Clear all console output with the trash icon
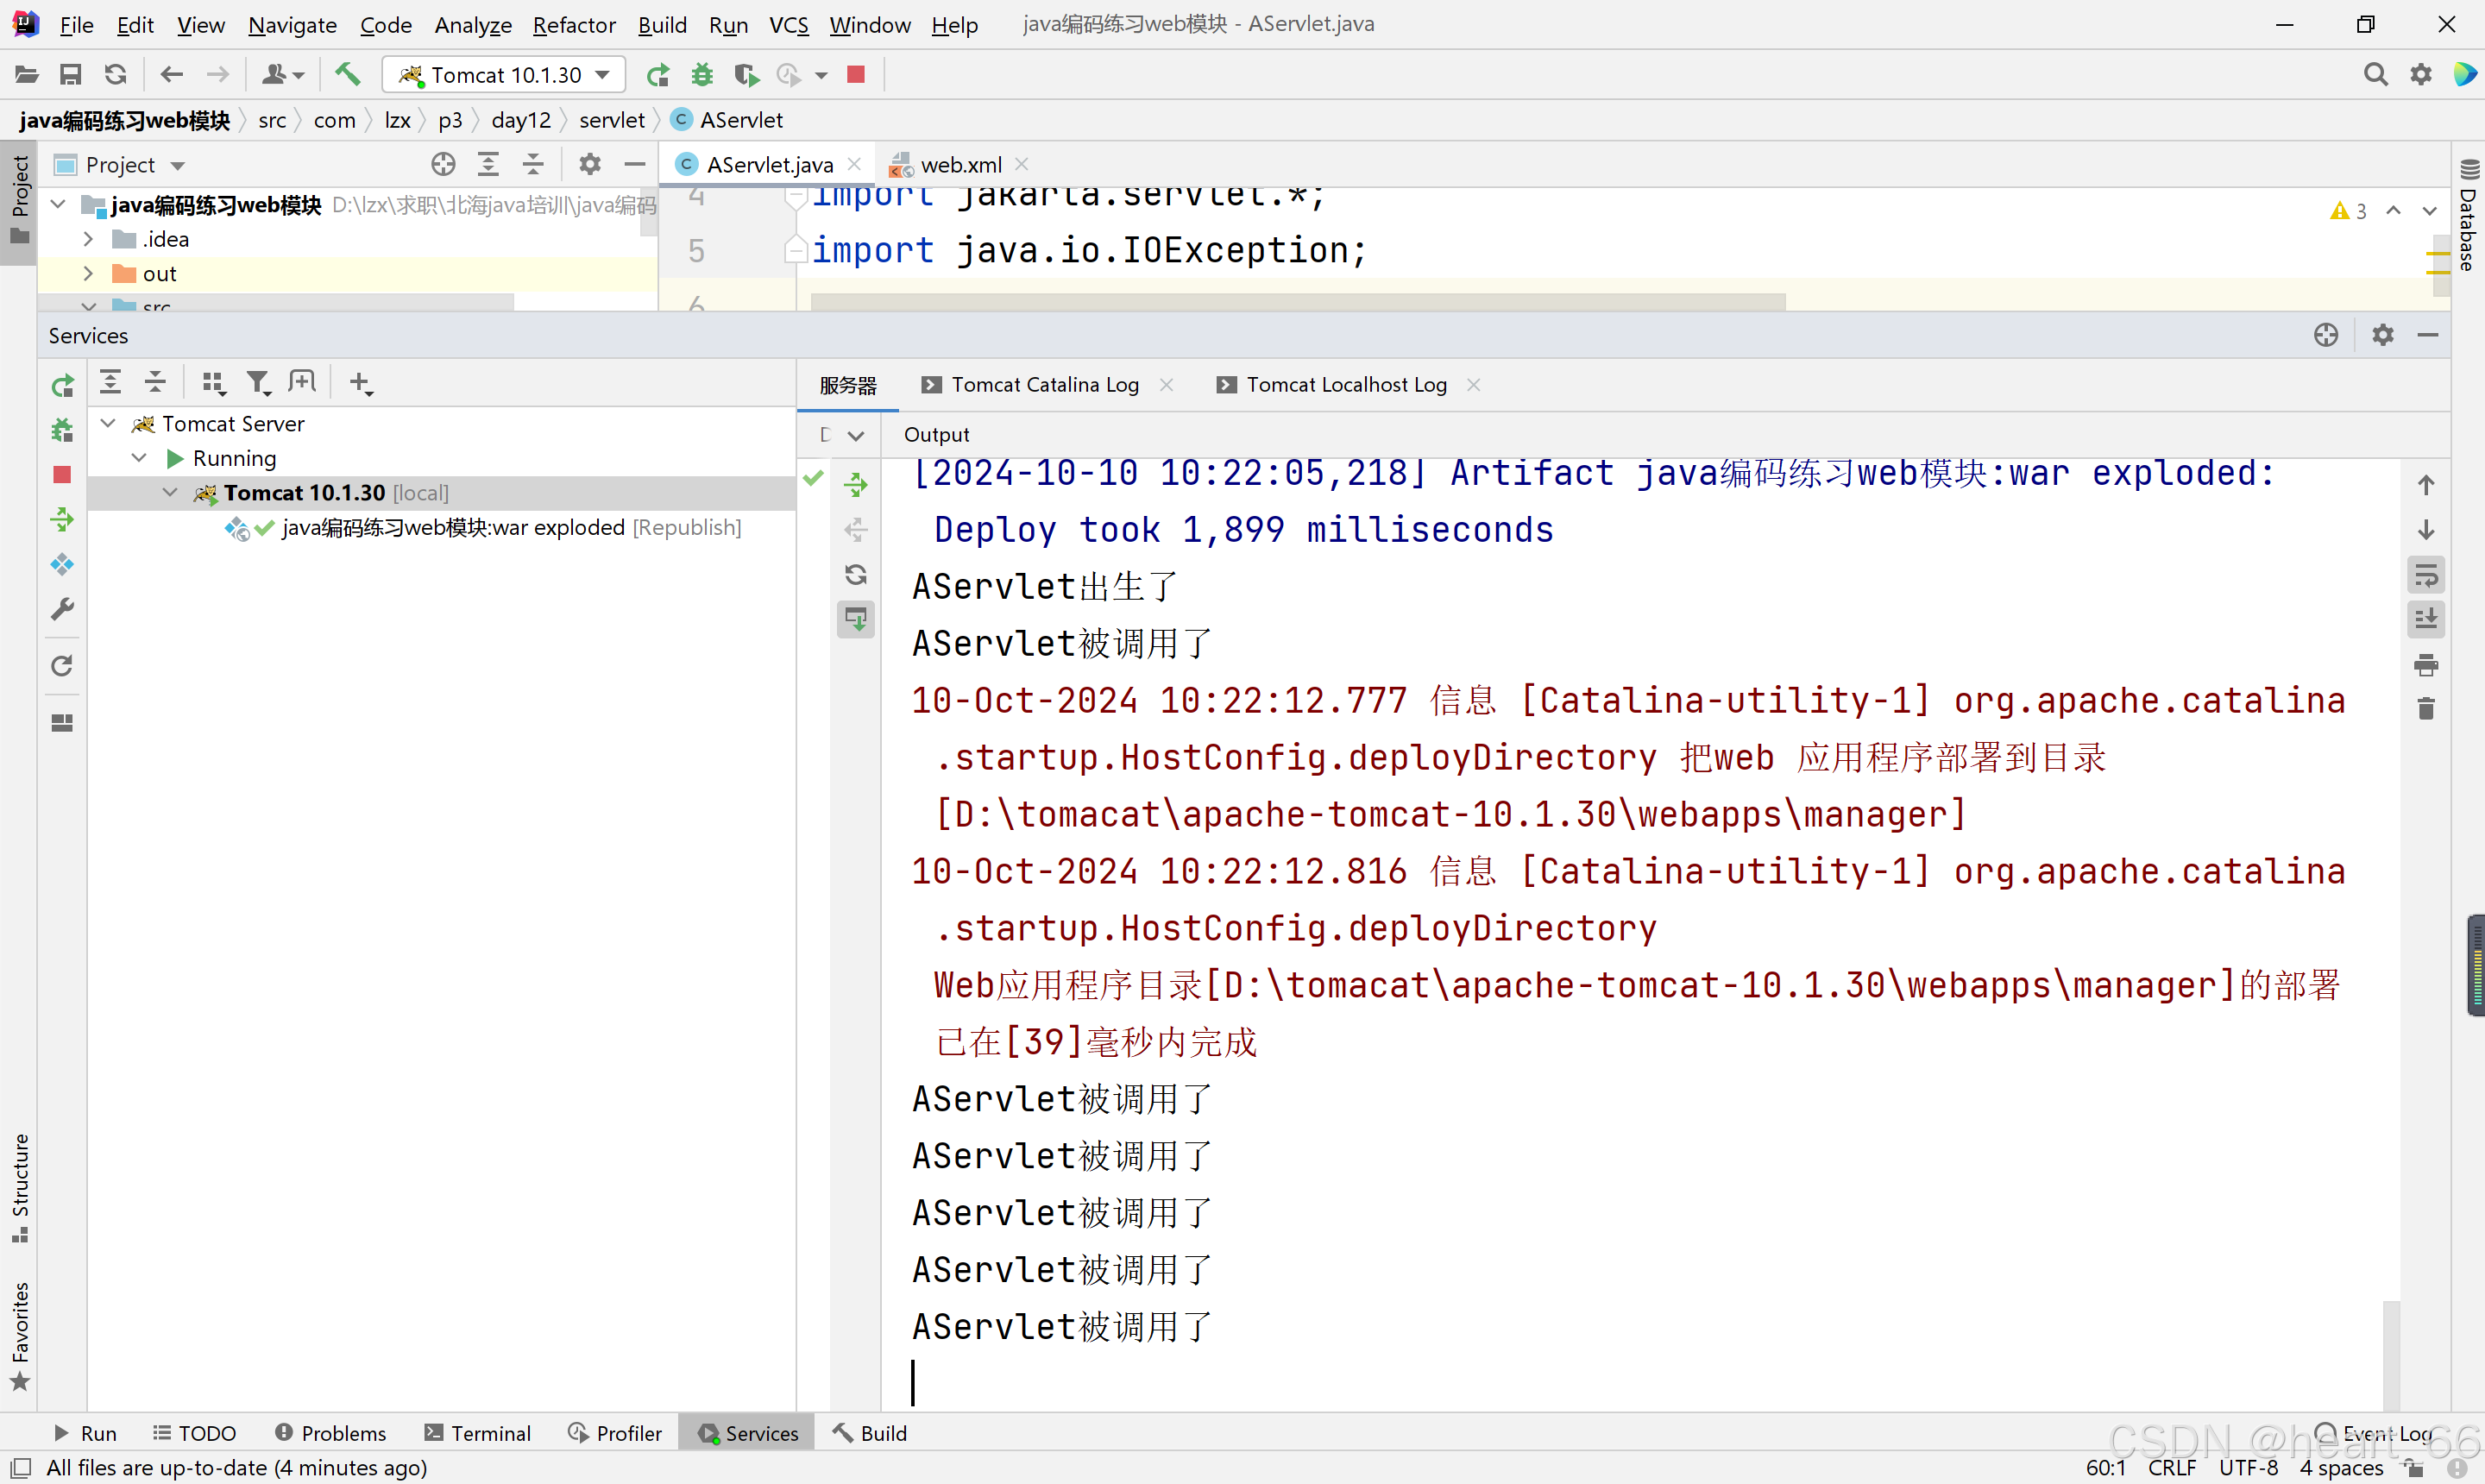 pyautogui.click(x=2426, y=708)
